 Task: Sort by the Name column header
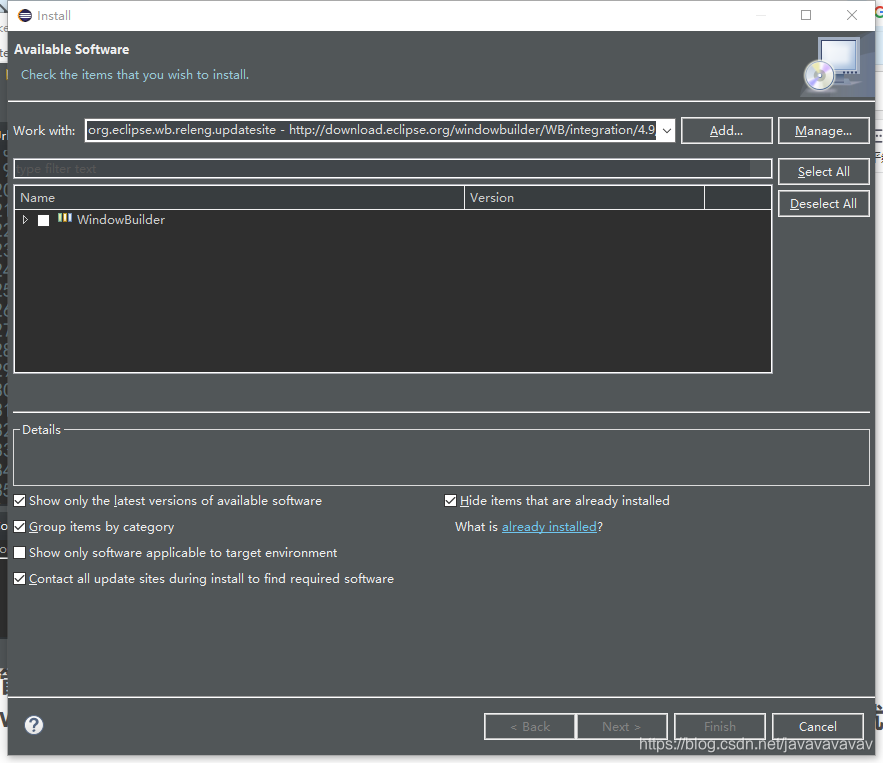[x=239, y=198]
